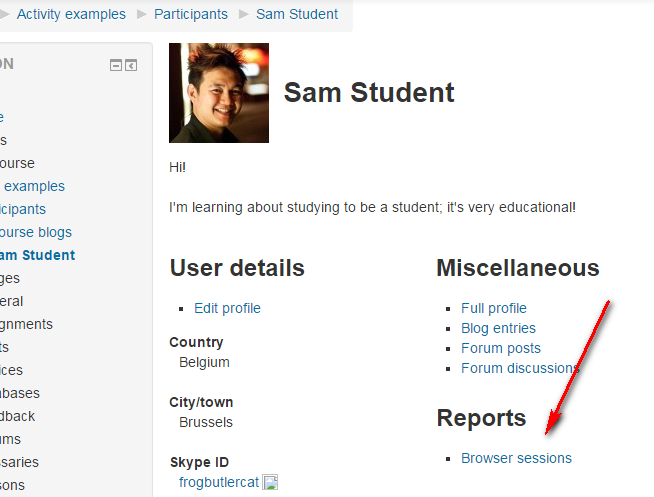Click the Sam Student breadcrumb link

[x=297, y=14]
